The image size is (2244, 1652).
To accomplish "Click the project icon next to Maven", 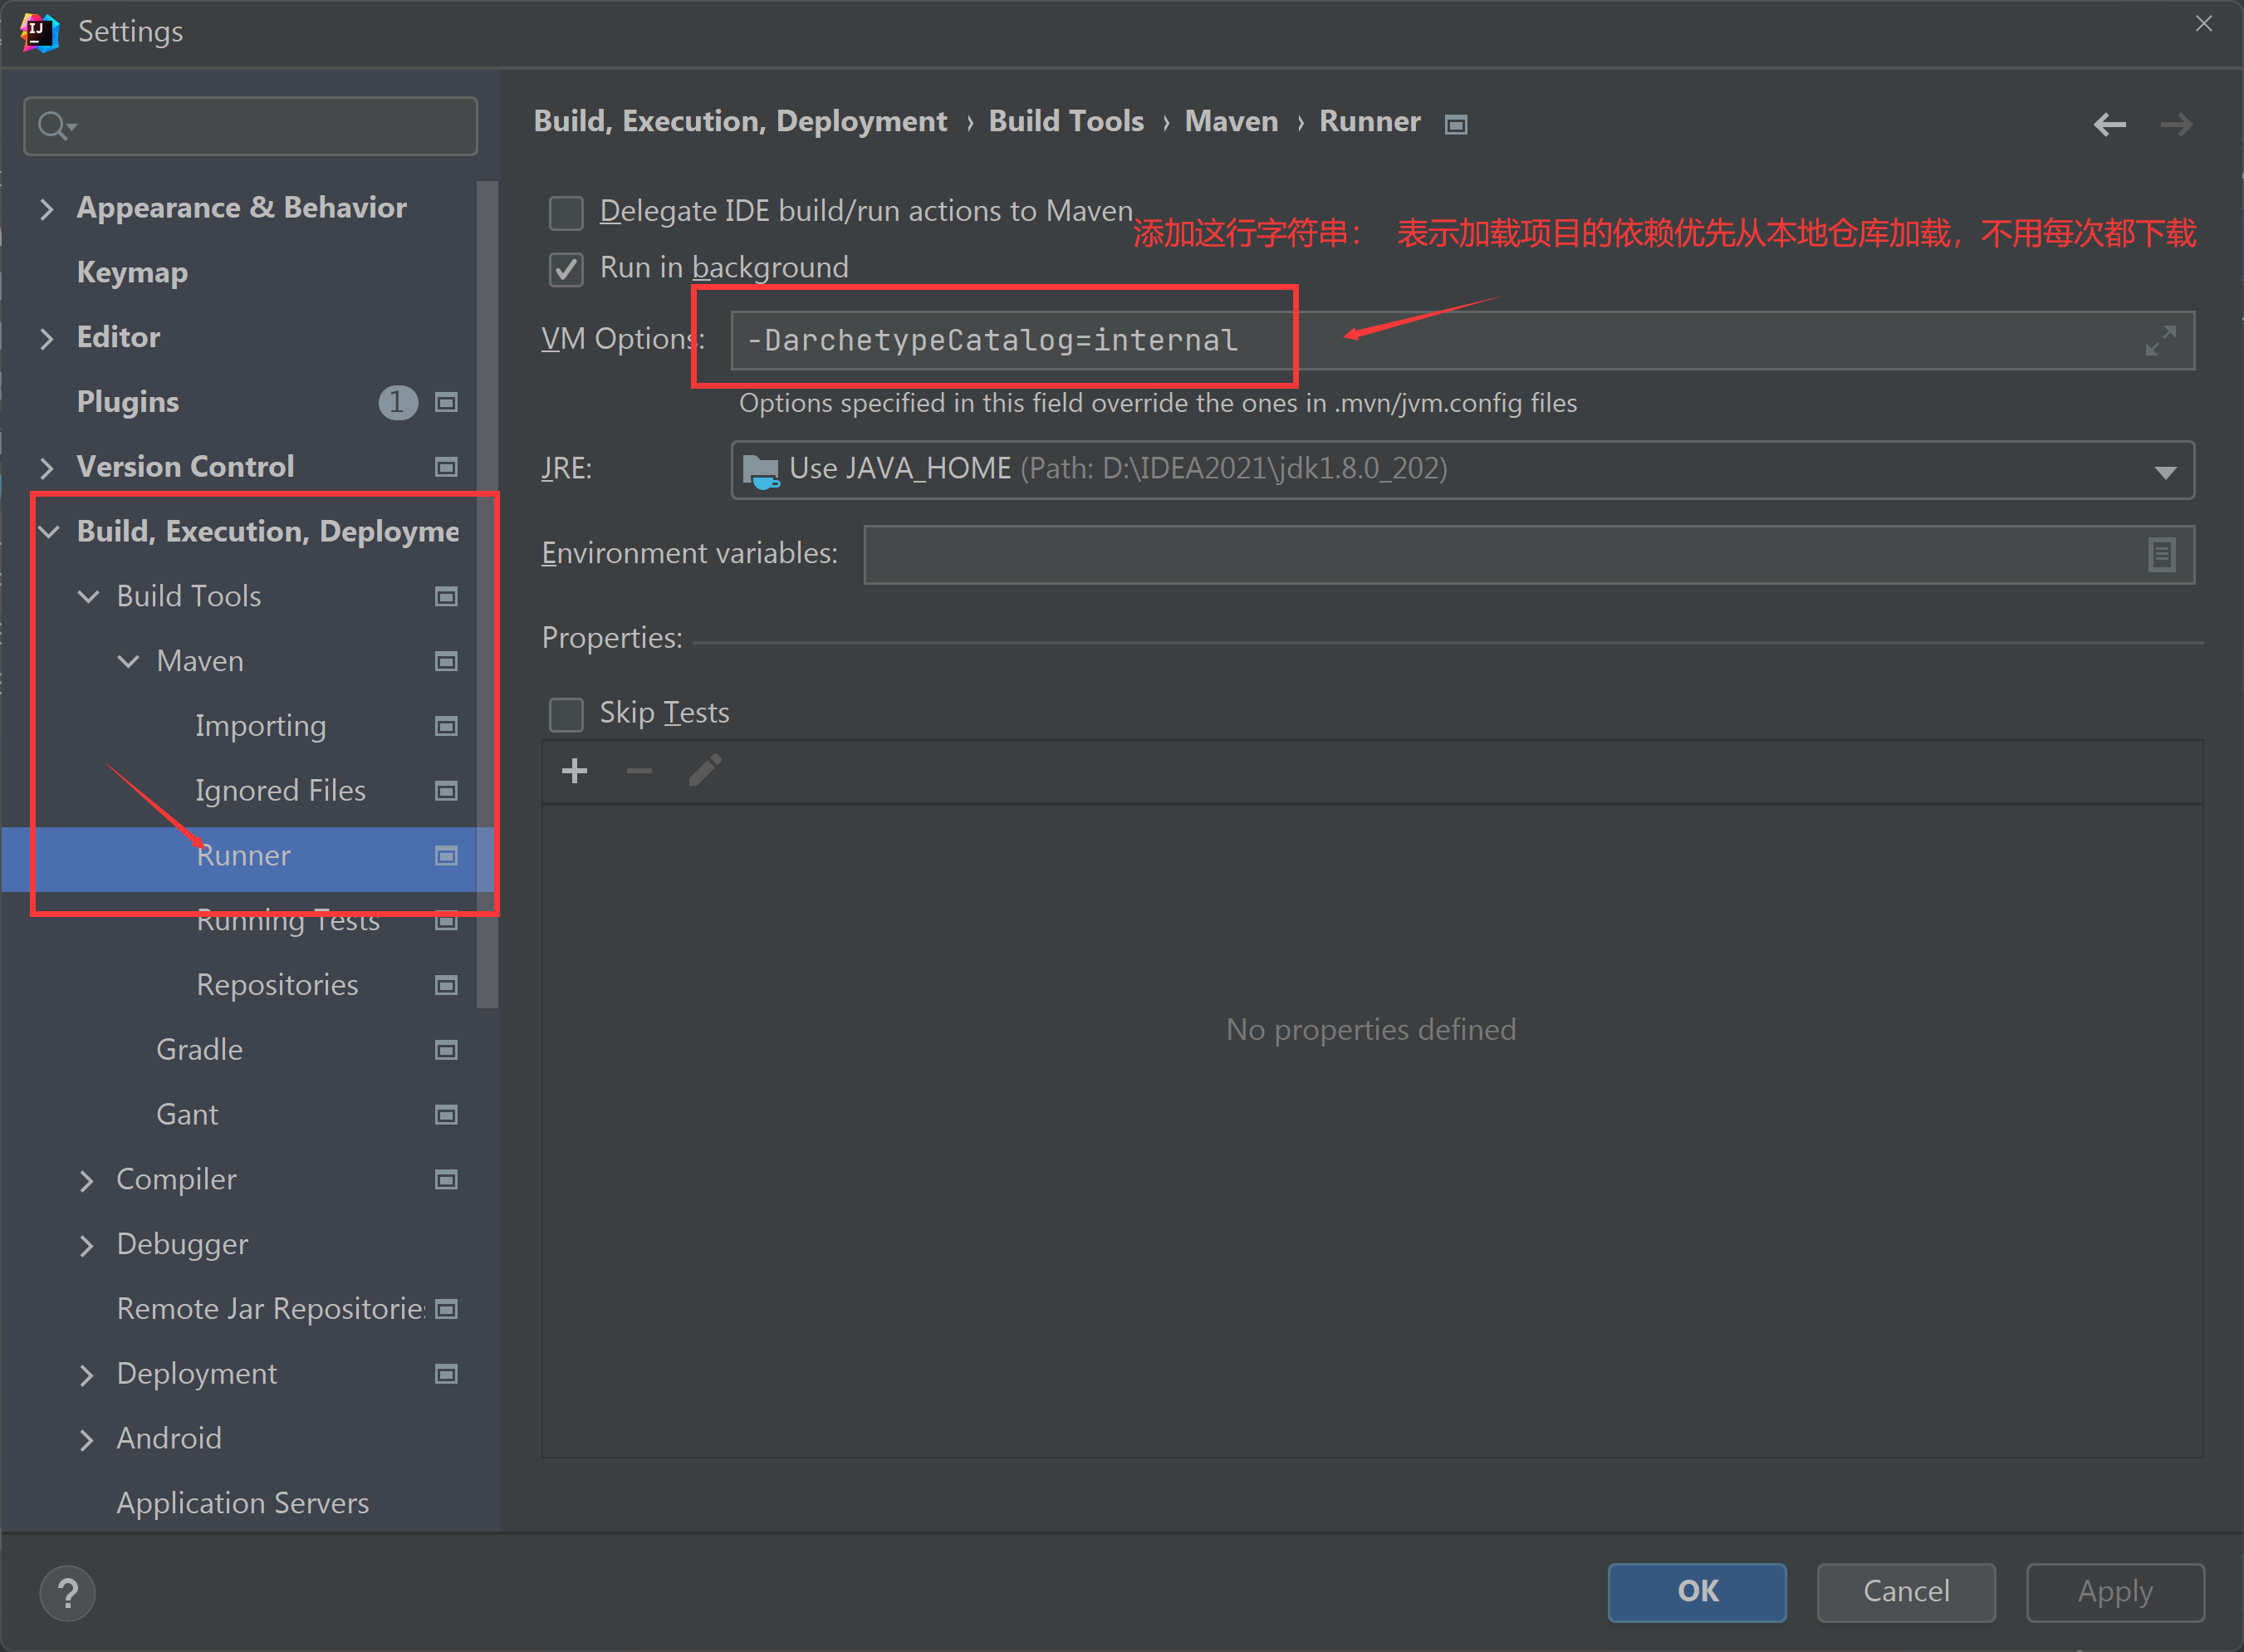I will (446, 661).
